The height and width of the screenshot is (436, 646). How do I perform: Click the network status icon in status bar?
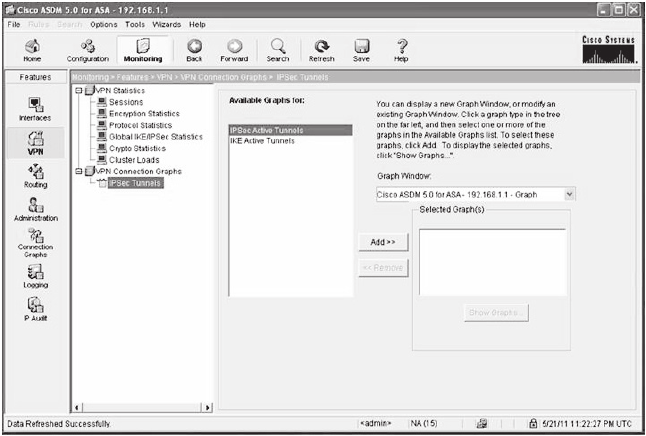(481, 423)
